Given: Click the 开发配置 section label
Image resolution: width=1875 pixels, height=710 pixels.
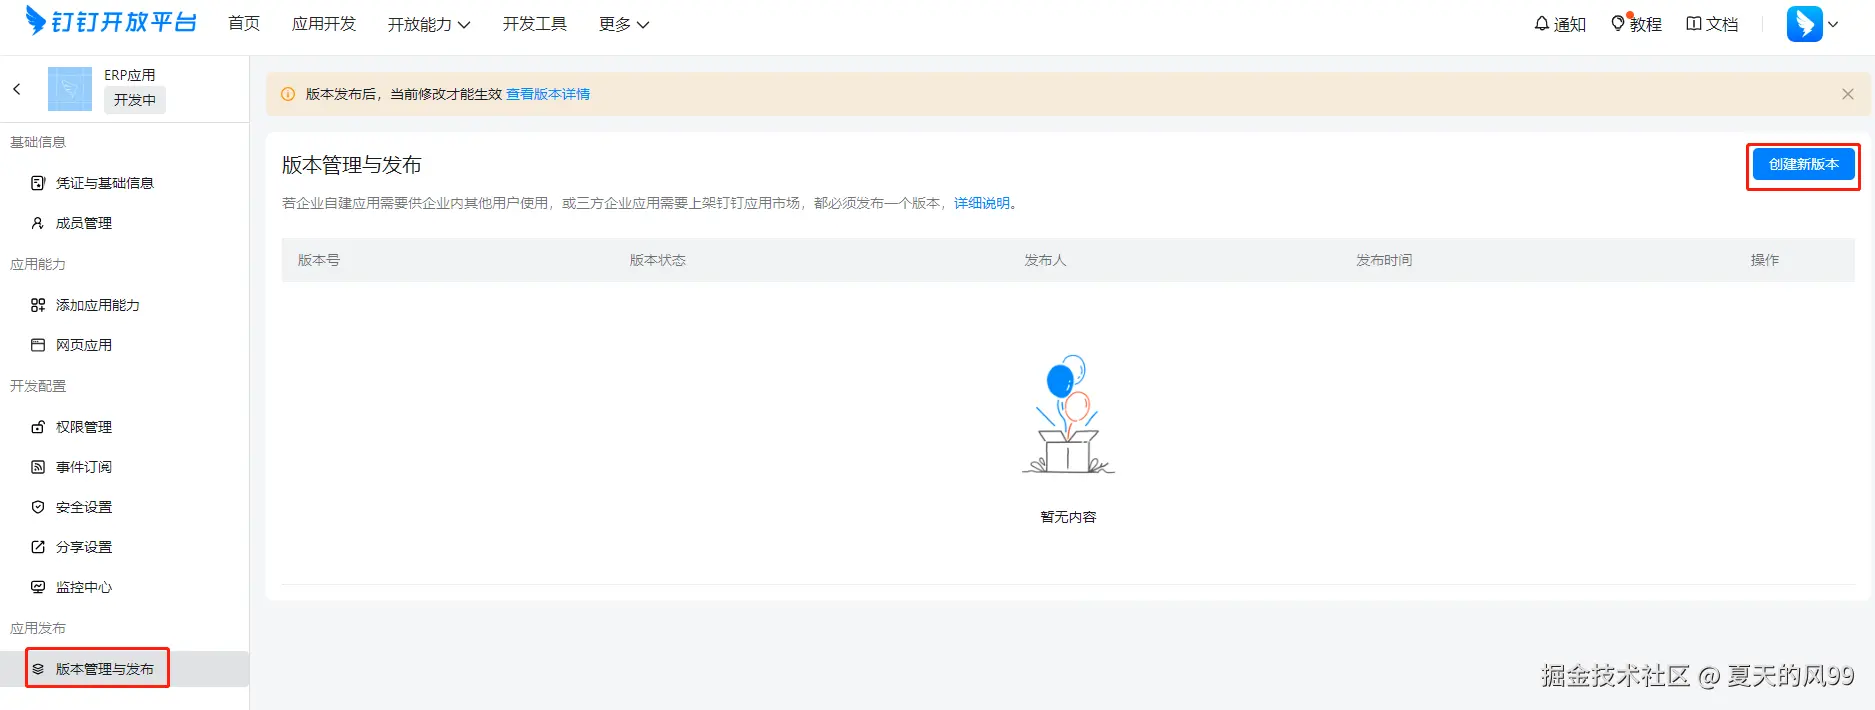Looking at the screenshot, I should click(x=38, y=386).
